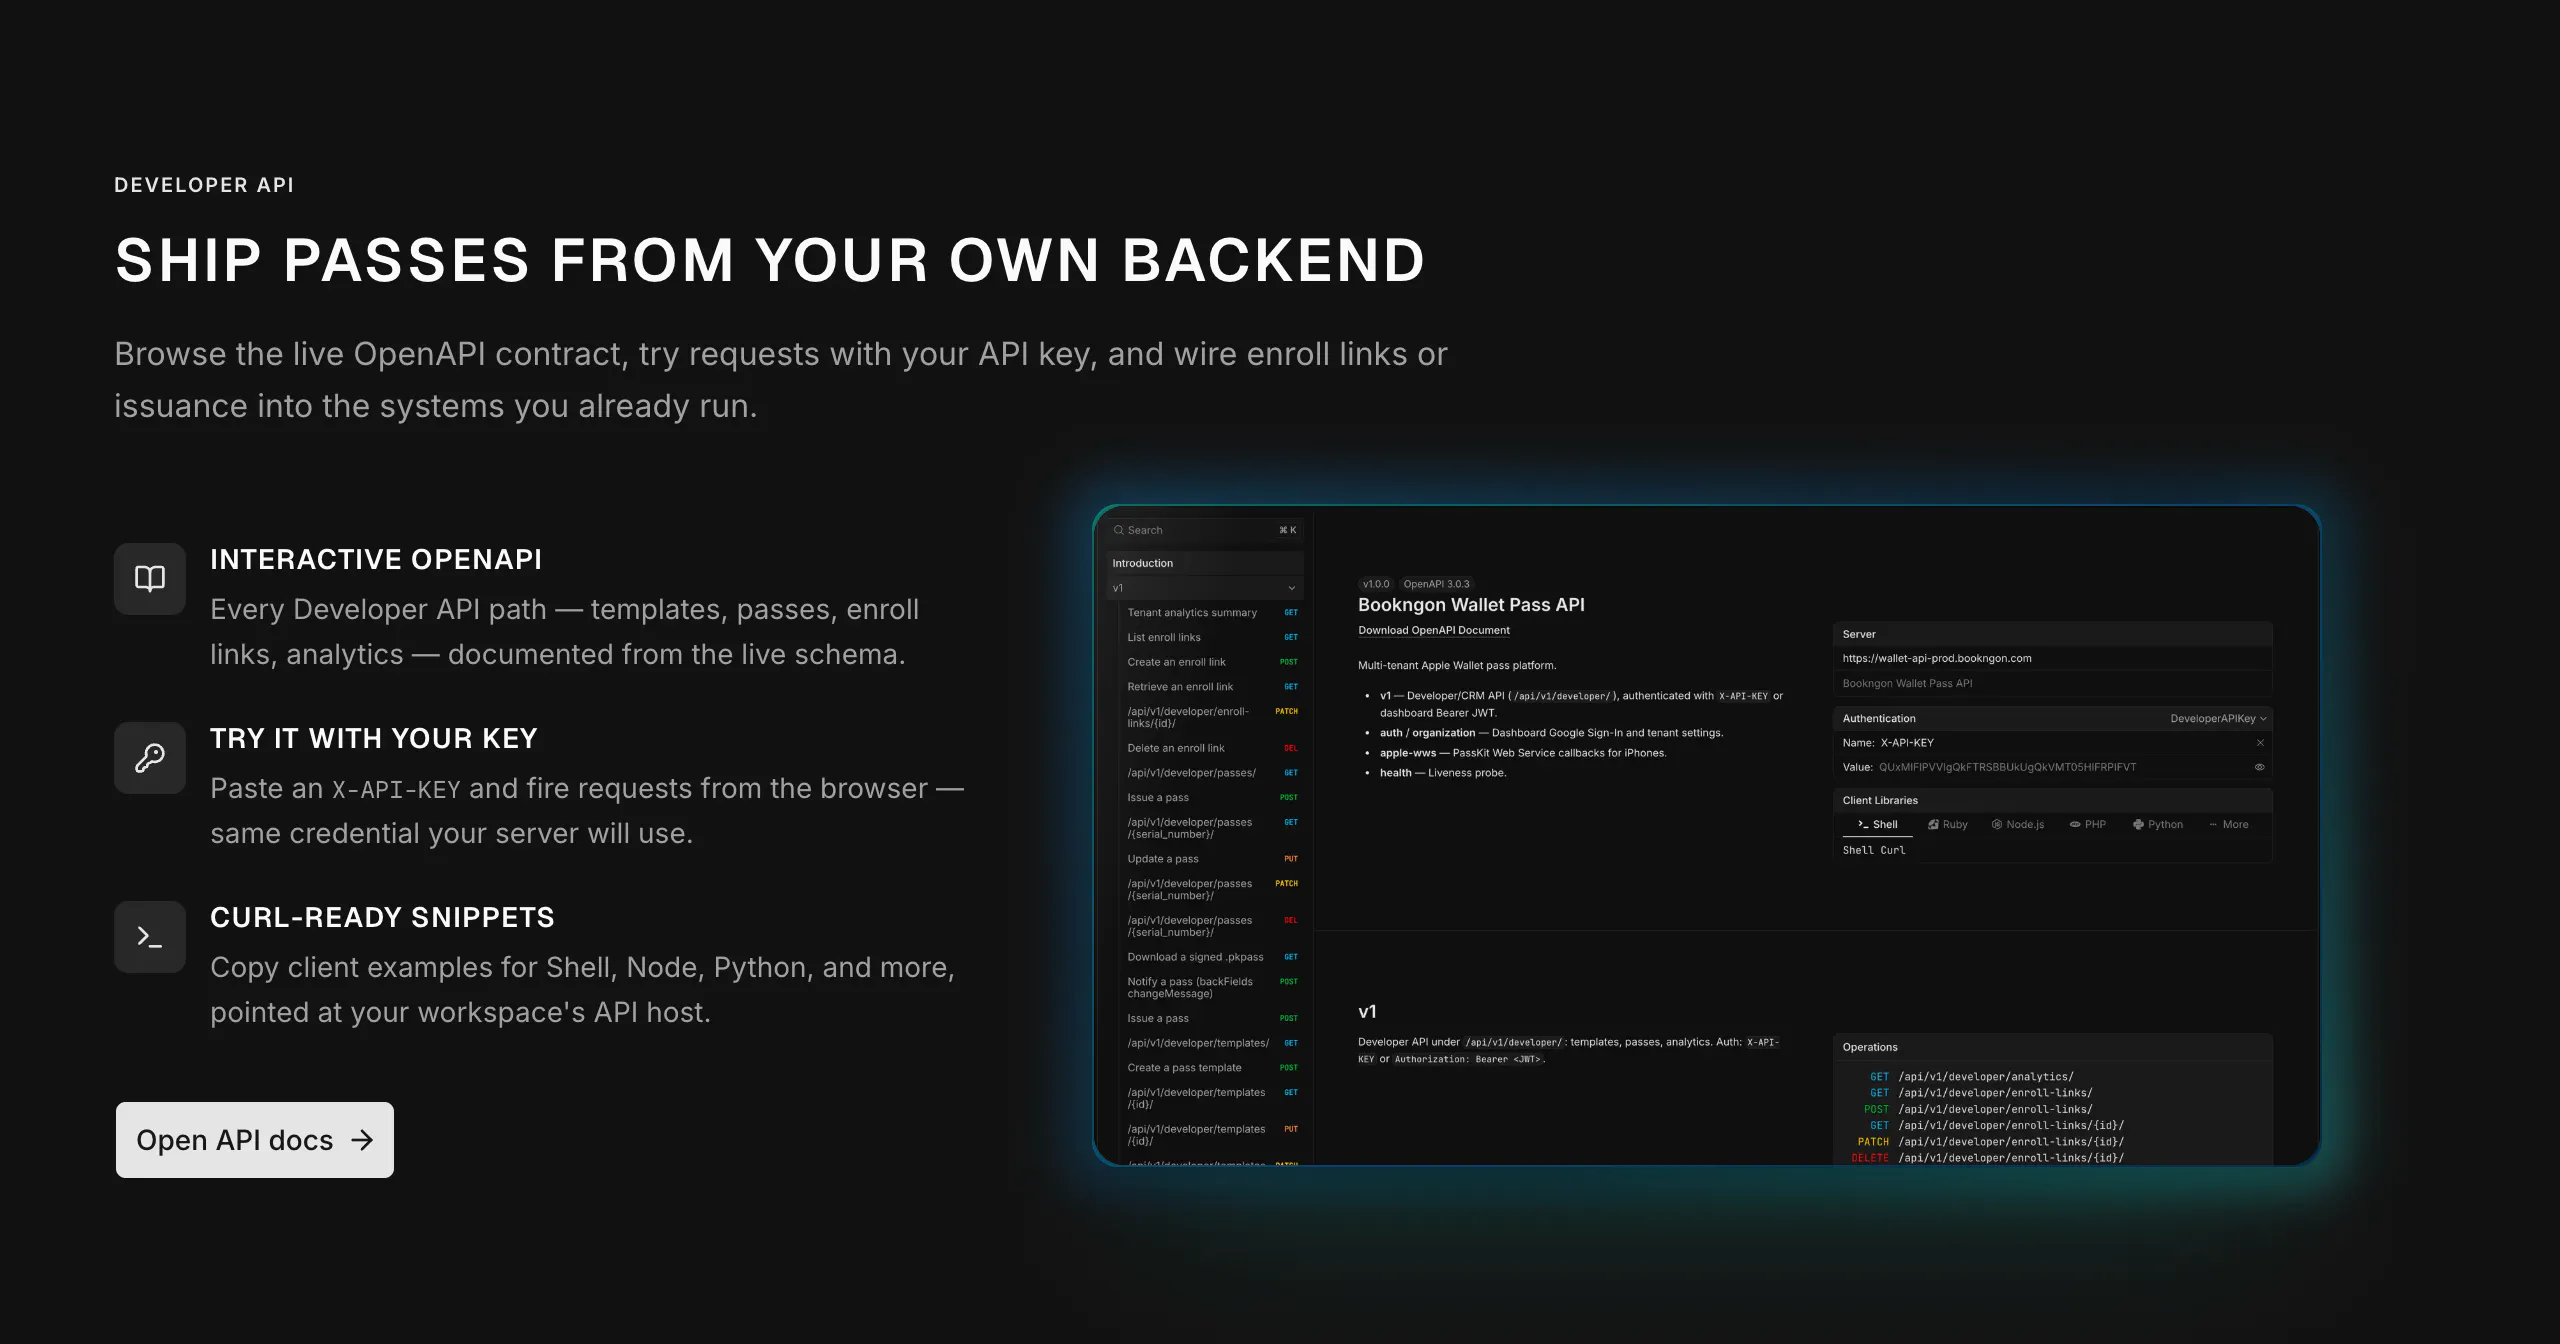Click the Bookngon Wallet Pass API title
Screen dimensions: 2560x1344
pyautogui.click(x=1471, y=604)
